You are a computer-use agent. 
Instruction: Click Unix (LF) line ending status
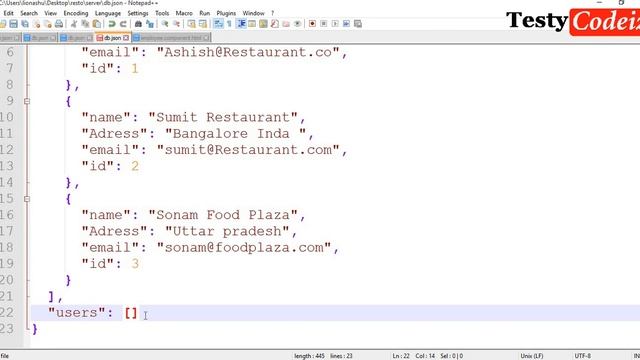point(531,356)
